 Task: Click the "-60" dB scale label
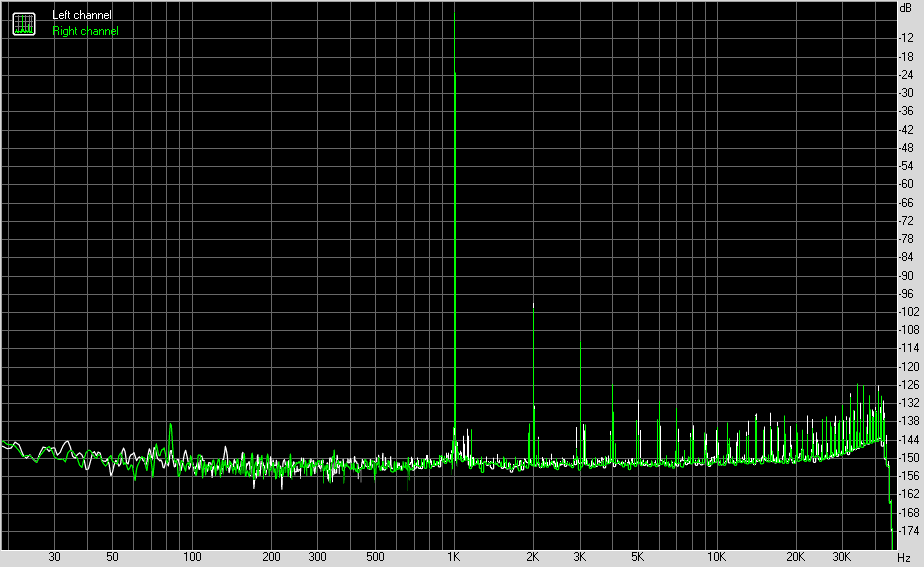click(906, 184)
